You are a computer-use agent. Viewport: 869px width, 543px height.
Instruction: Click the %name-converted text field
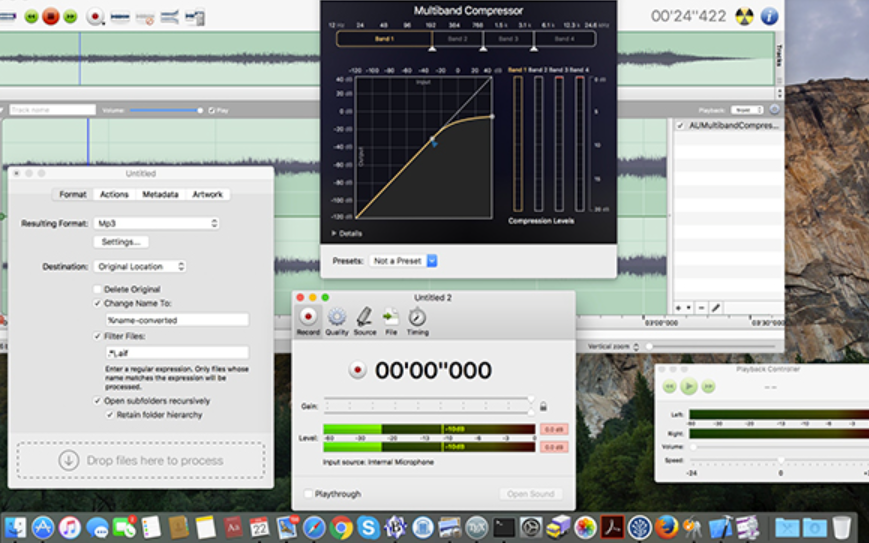177,320
